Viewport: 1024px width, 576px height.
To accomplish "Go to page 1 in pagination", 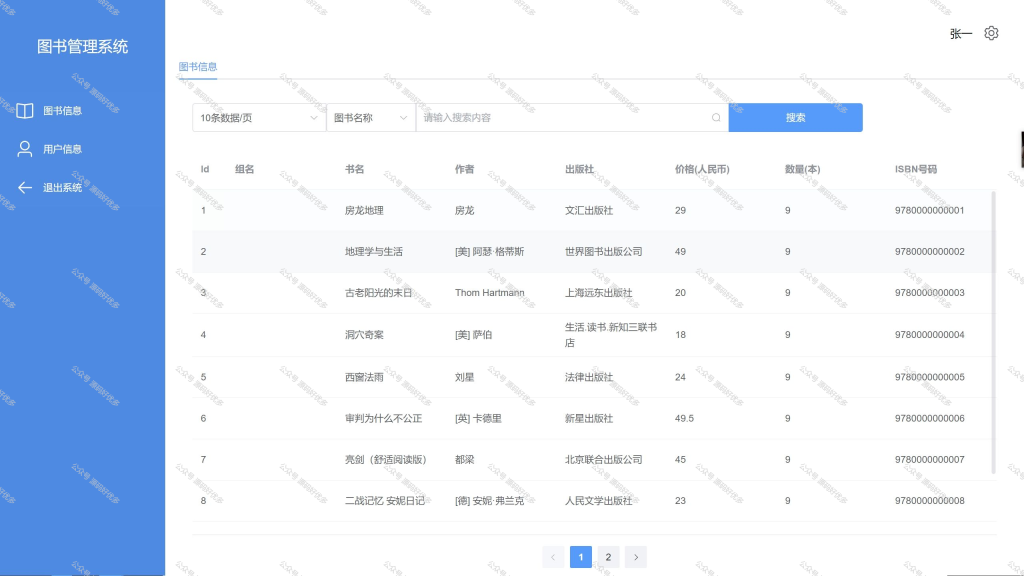I will [x=581, y=557].
